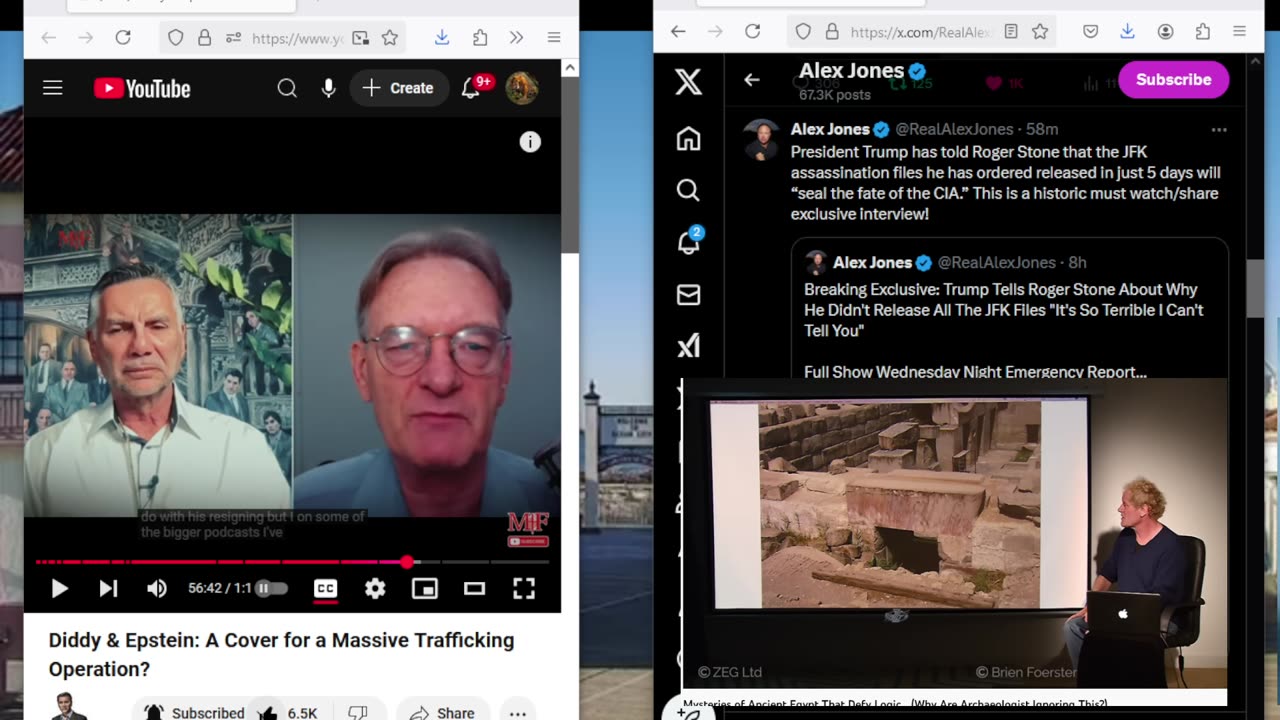Open extensions puzzle icon in YouTube window
This screenshot has height=720, width=1280.
pos(480,38)
